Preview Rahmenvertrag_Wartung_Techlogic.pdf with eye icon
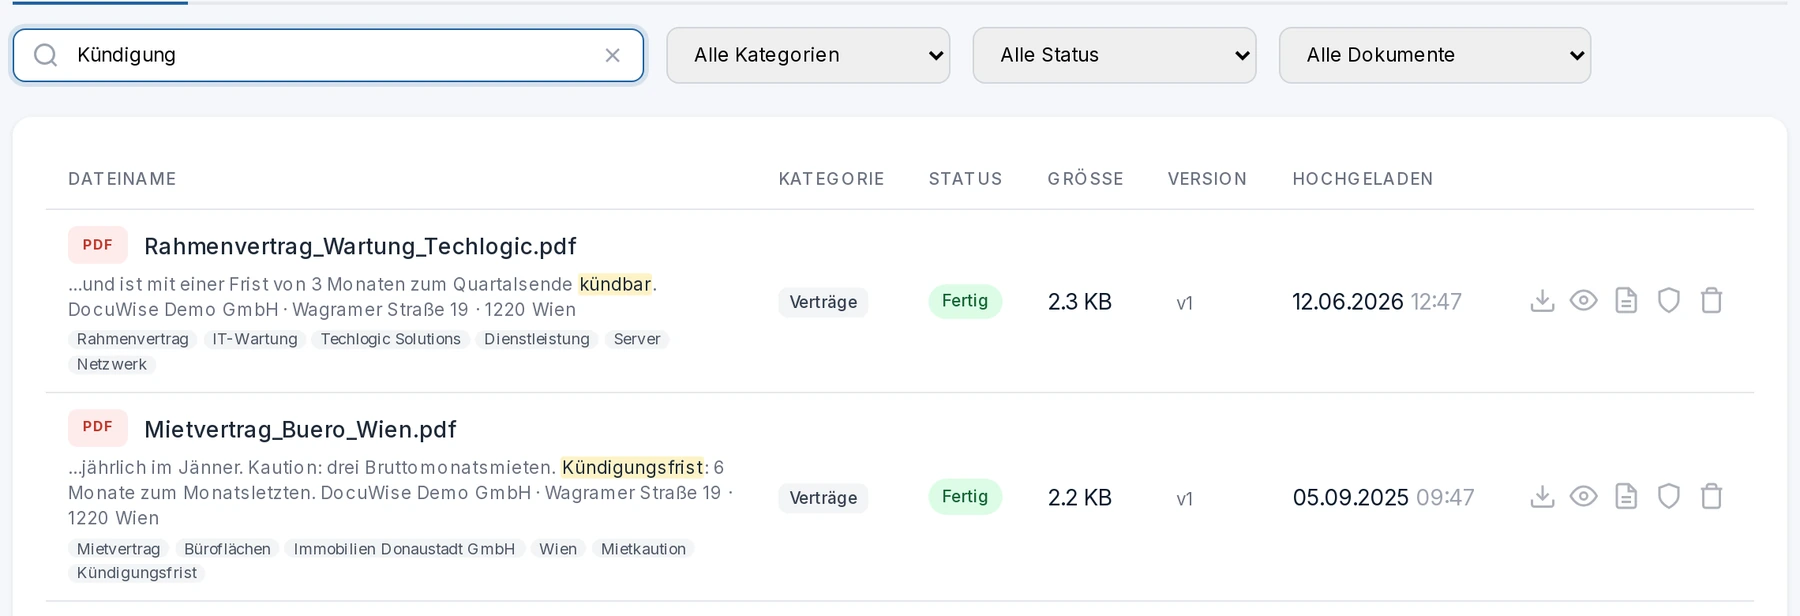 point(1584,301)
